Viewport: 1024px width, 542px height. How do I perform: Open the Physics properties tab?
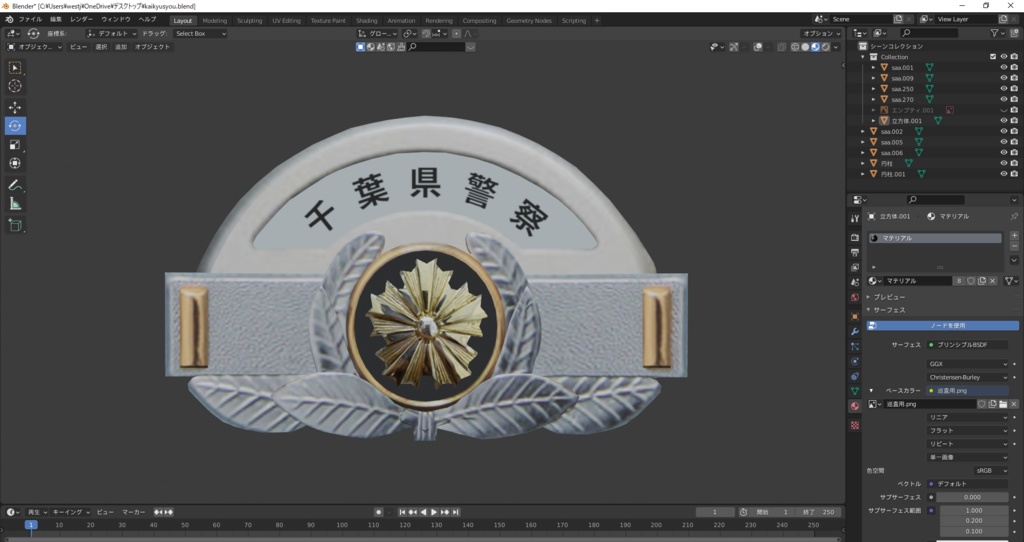click(x=855, y=361)
